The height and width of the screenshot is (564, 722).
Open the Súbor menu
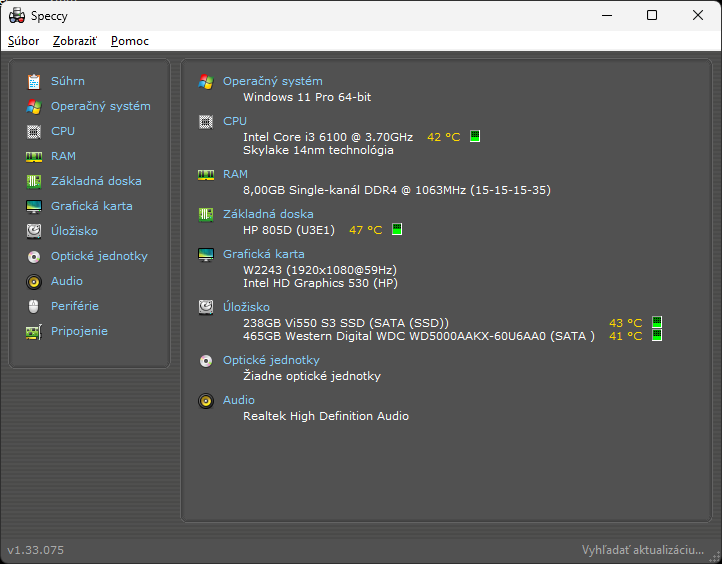pyautogui.click(x=24, y=41)
